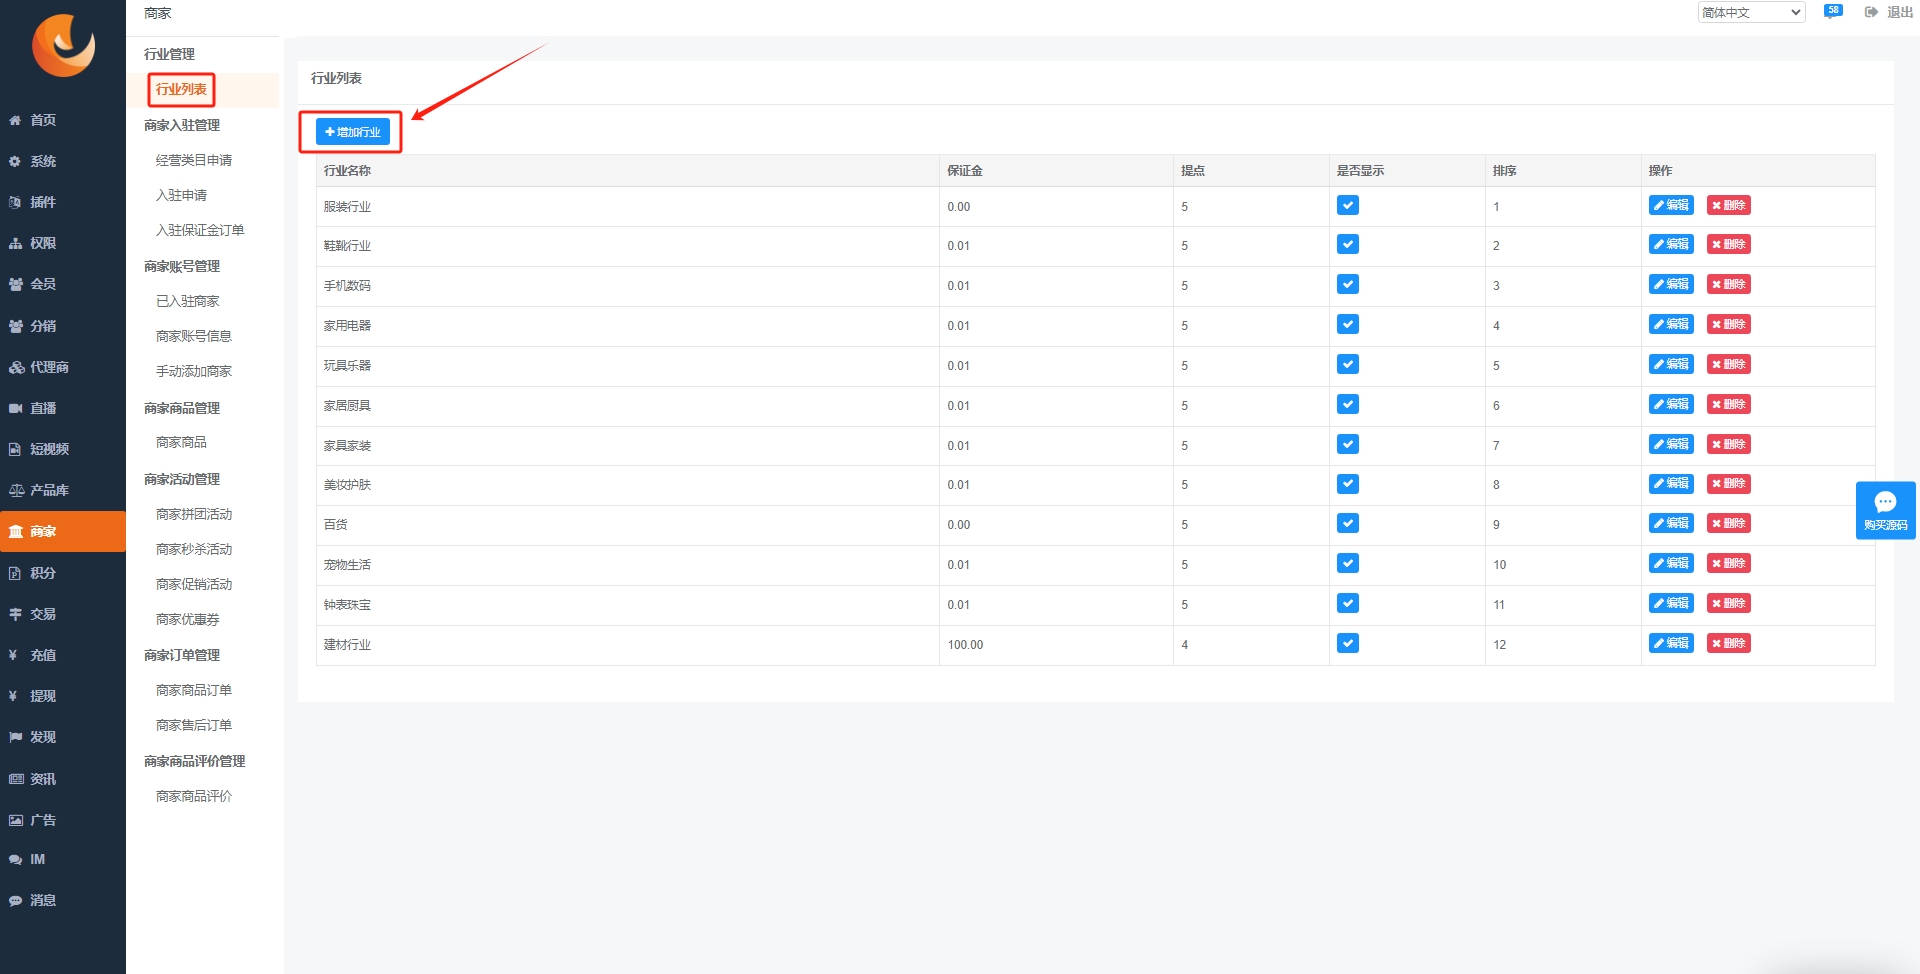The width and height of the screenshot is (1920, 974).
Task: Open the 简体中文 language dropdown
Action: pyautogui.click(x=1751, y=12)
